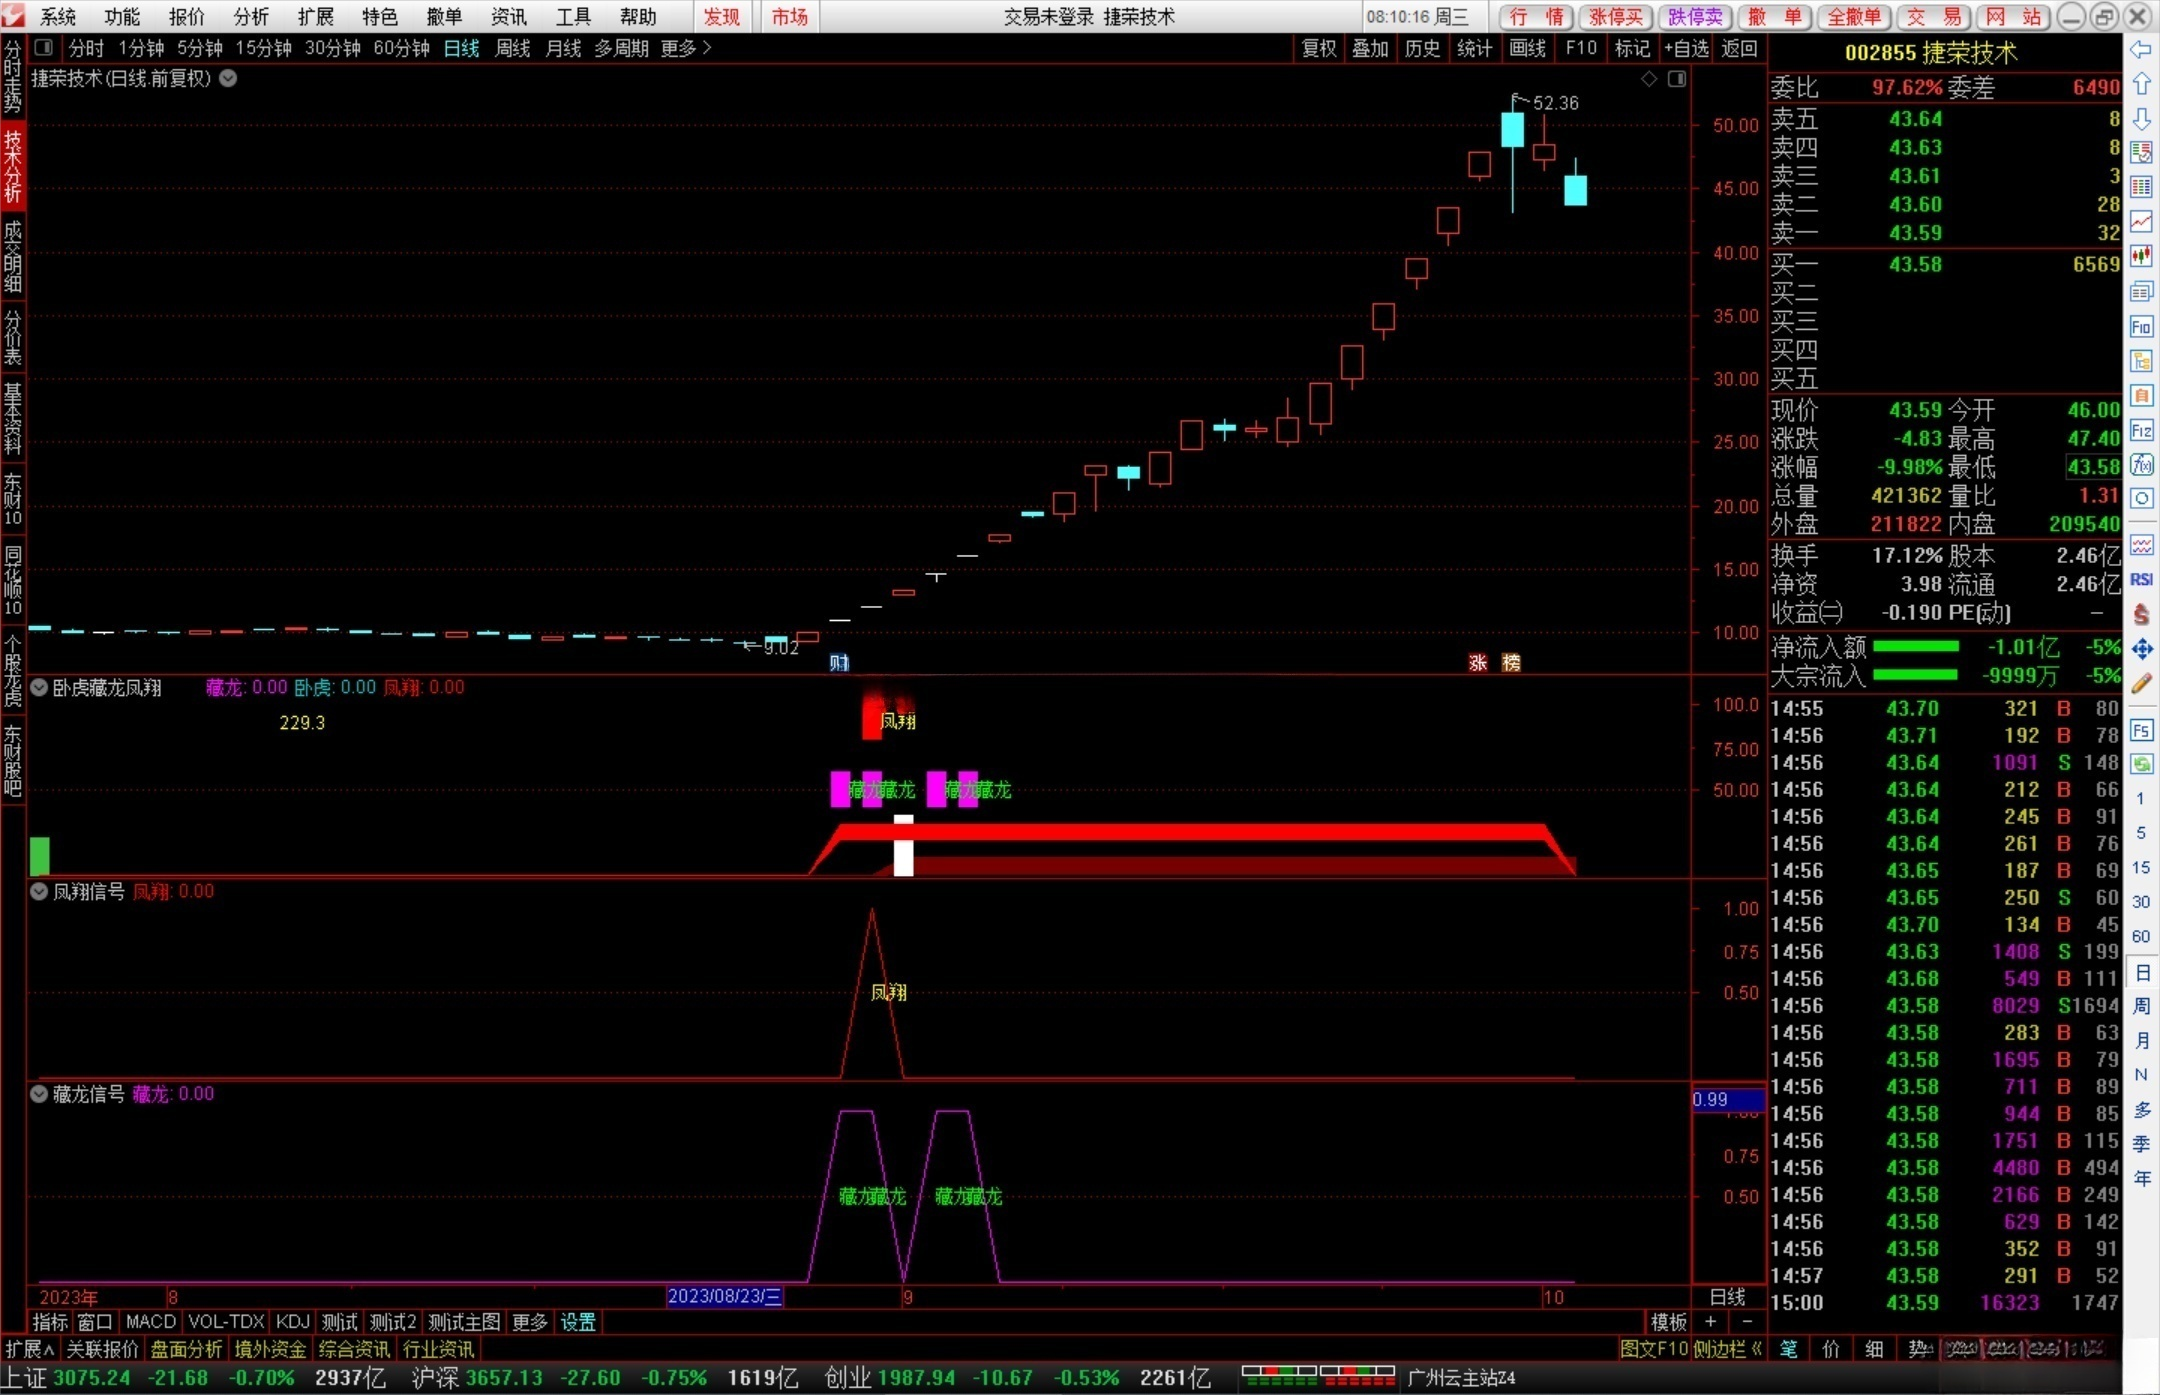Image resolution: width=2160 pixels, height=1395 pixels.
Task: Click the RSI indicator sidebar icon
Action: (x=2141, y=579)
